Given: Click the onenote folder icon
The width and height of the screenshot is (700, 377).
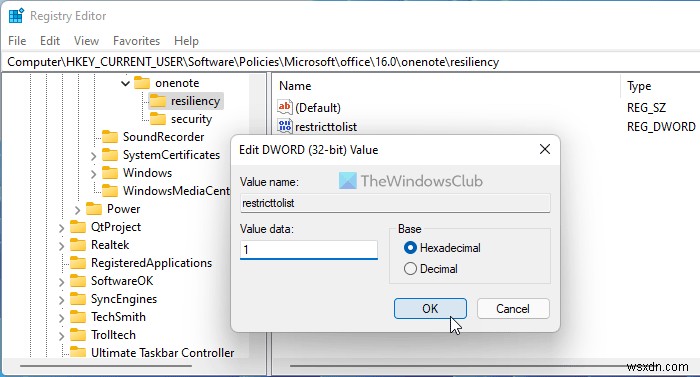Looking at the screenshot, I should [x=142, y=83].
